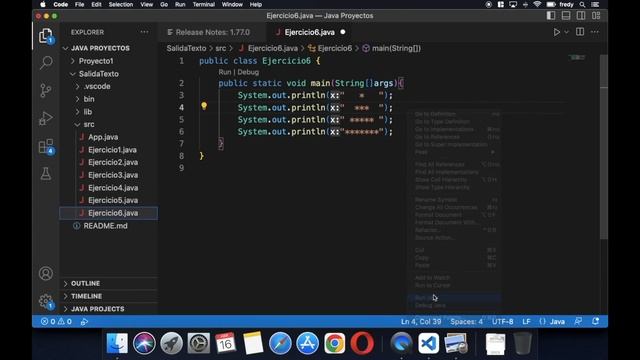
Task: Change encoding via UTF-8
Action: pyautogui.click(x=502, y=322)
